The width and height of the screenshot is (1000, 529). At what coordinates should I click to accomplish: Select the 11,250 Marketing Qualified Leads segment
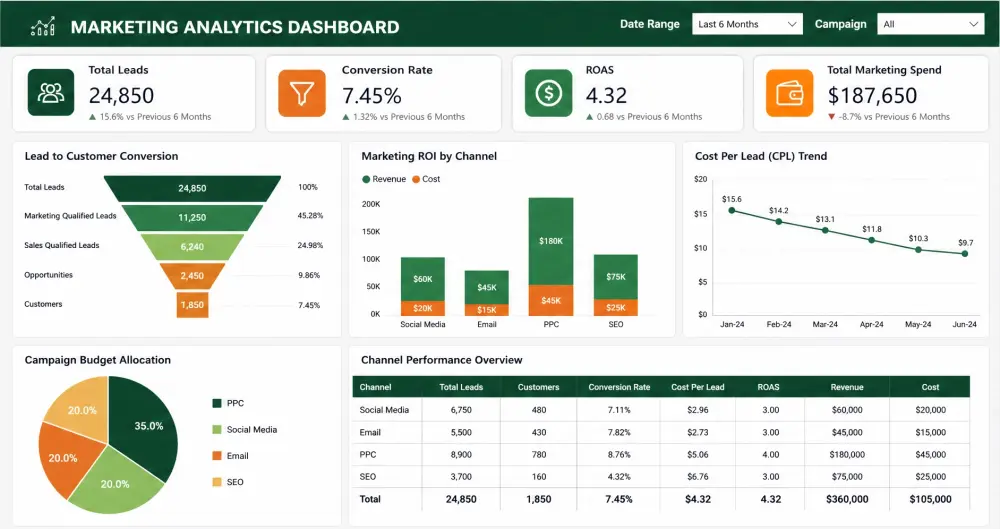coord(192,218)
